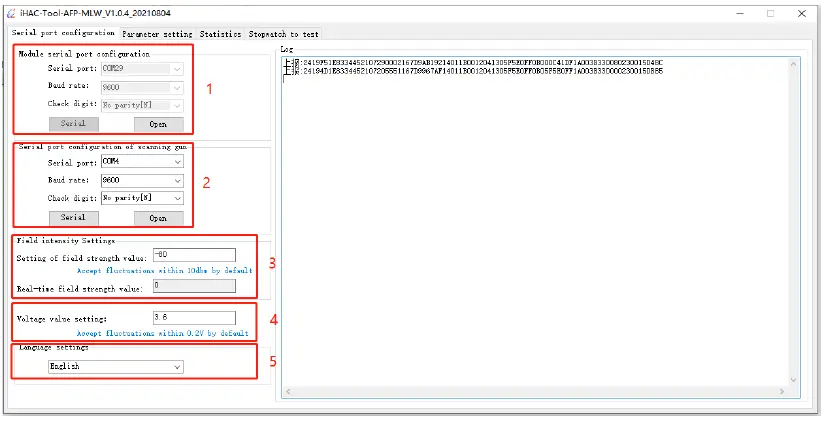The height and width of the screenshot is (422, 823).
Task: Select the Serial port configuration tab
Action: coord(63,33)
